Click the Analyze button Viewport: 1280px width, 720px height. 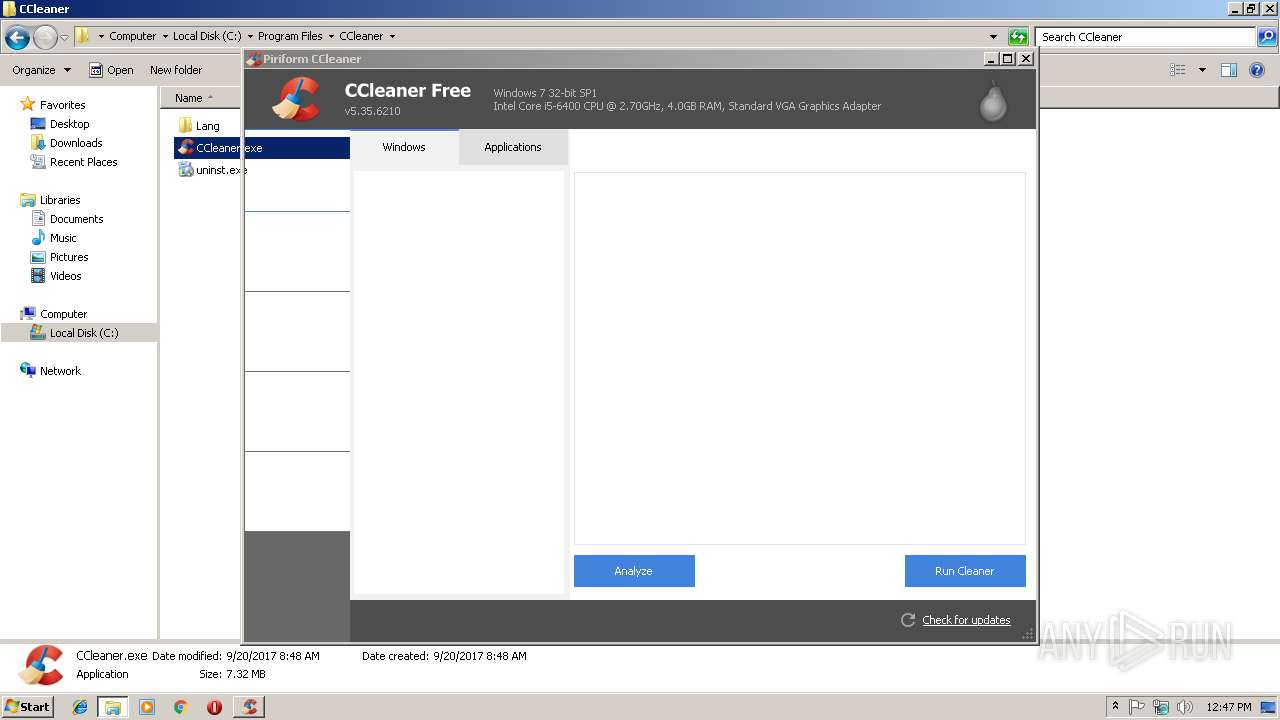[x=634, y=571]
